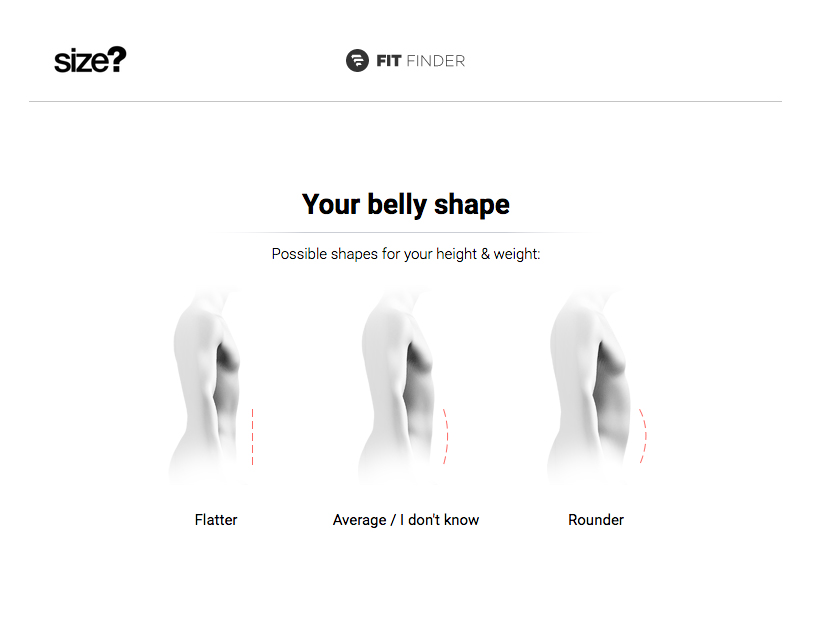Choose "Average / I don't know" label
Viewport: 813px width, 641px height.
406,520
